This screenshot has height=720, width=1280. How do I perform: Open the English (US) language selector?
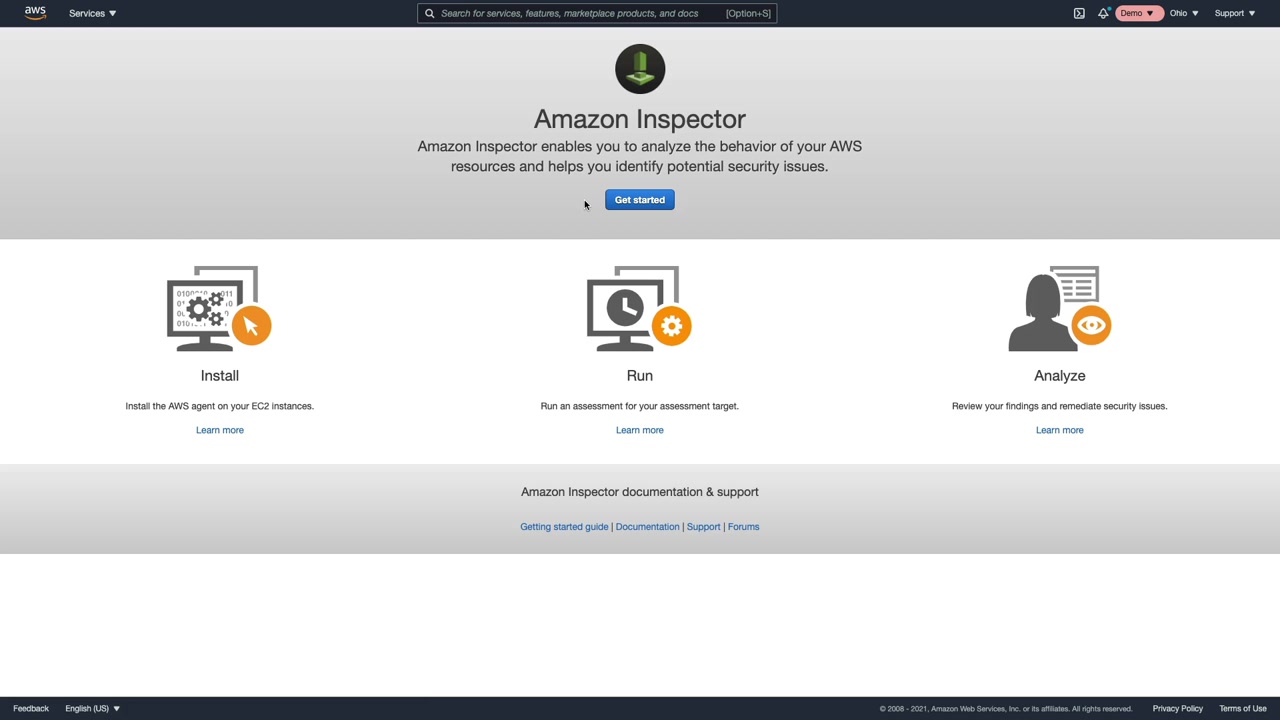pyautogui.click(x=92, y=708)
